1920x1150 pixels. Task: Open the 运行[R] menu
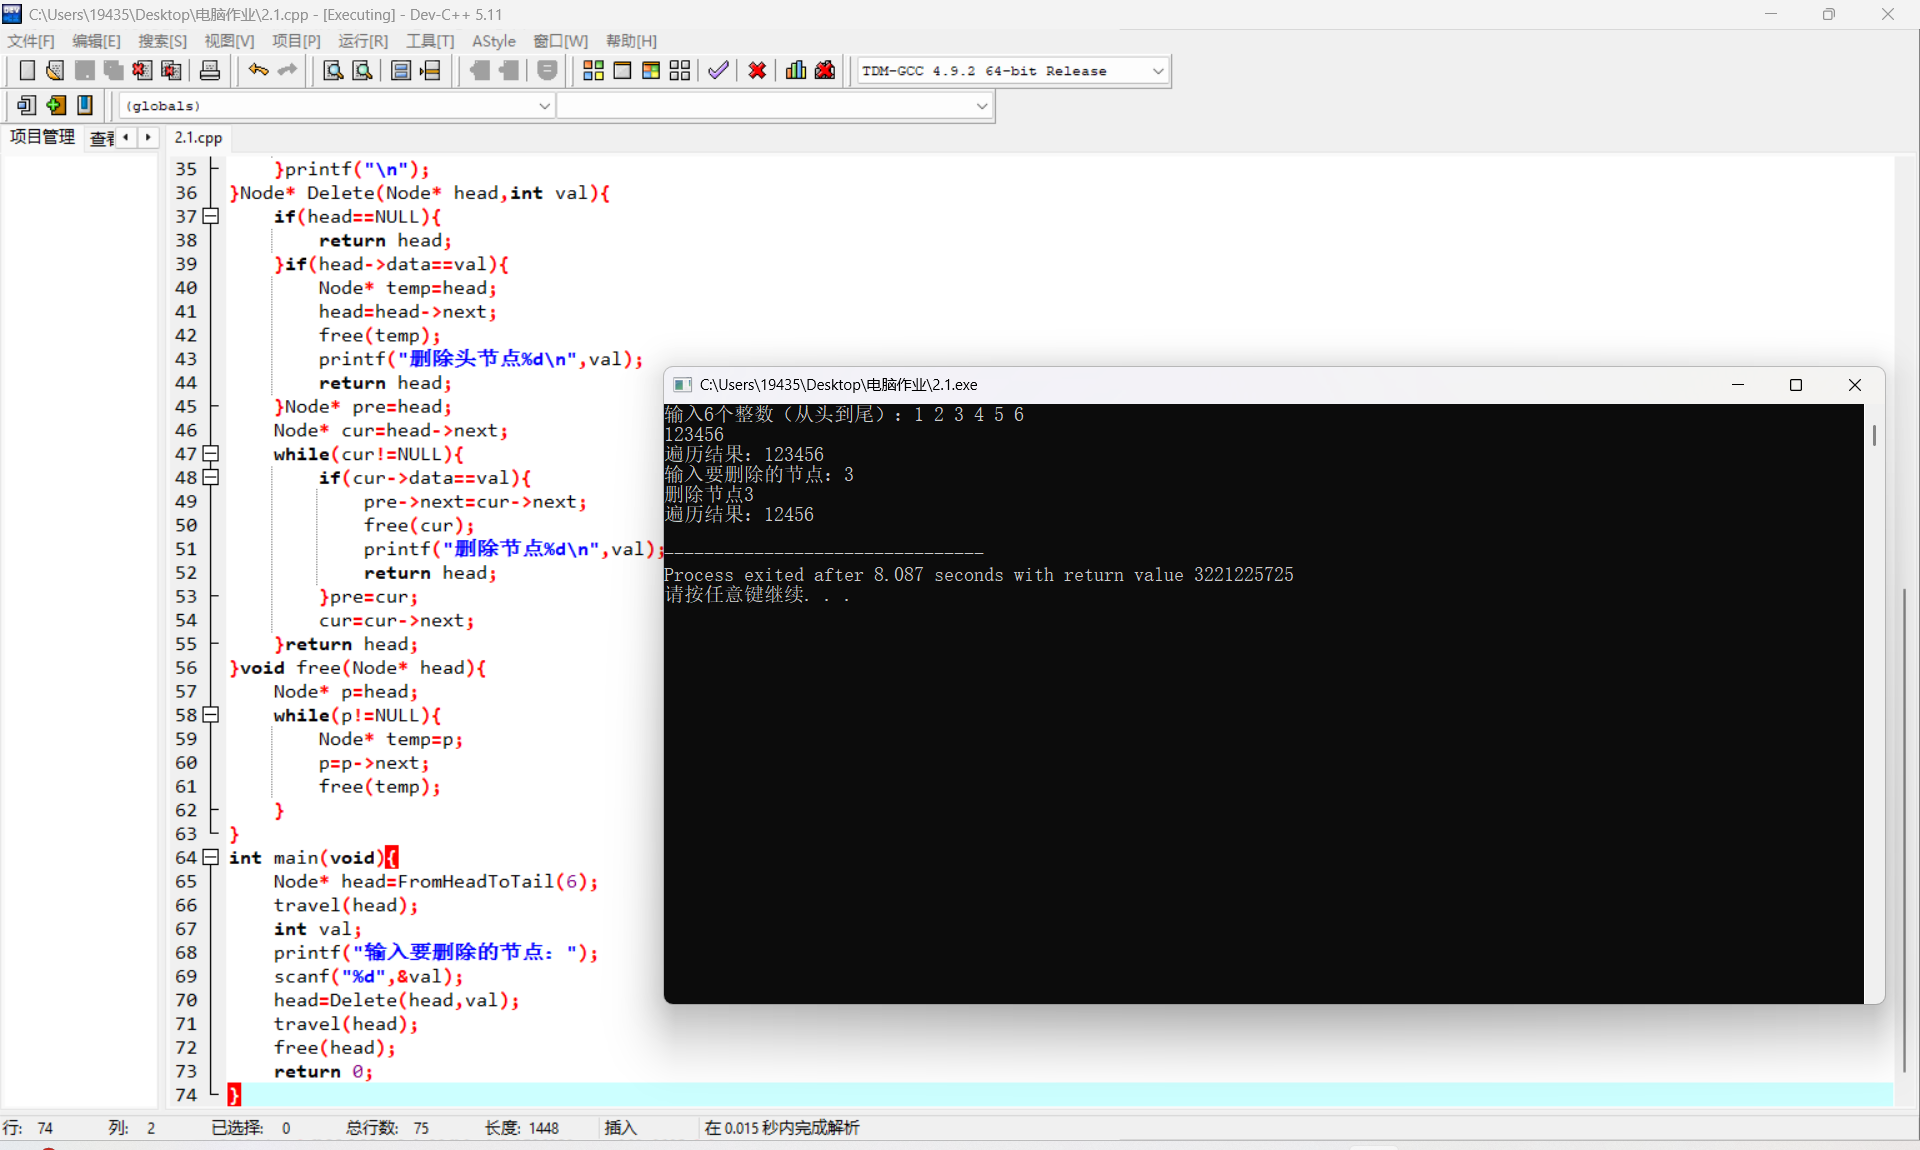[x=362, y=41]
